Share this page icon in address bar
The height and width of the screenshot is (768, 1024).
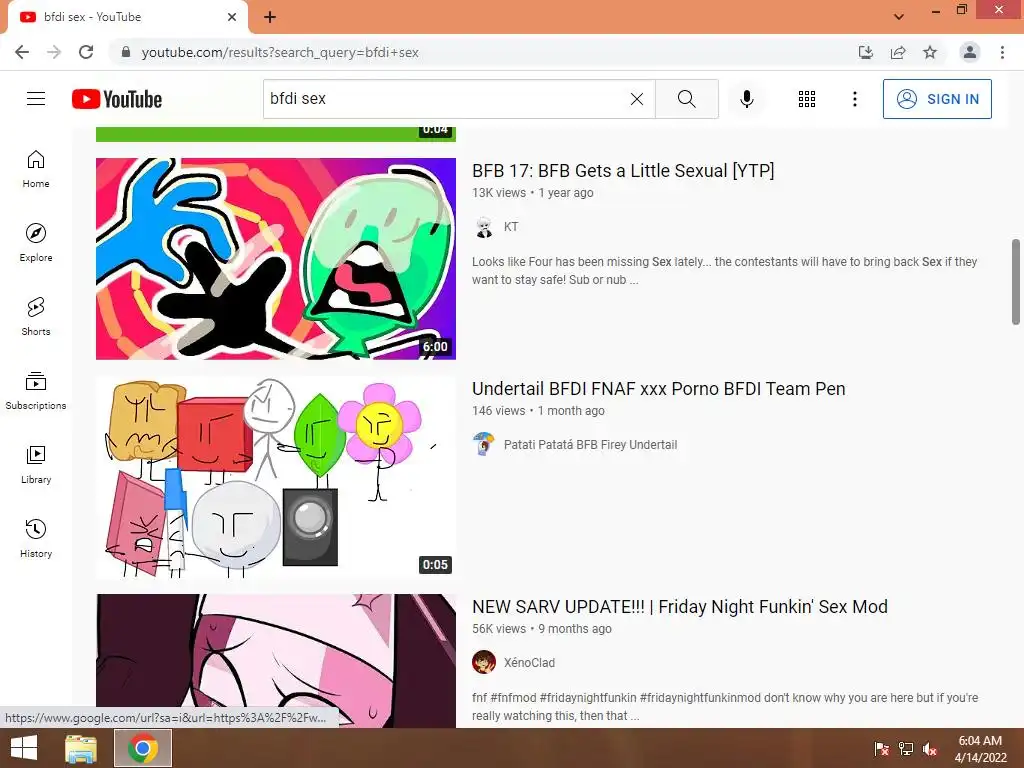click(898, 52)
